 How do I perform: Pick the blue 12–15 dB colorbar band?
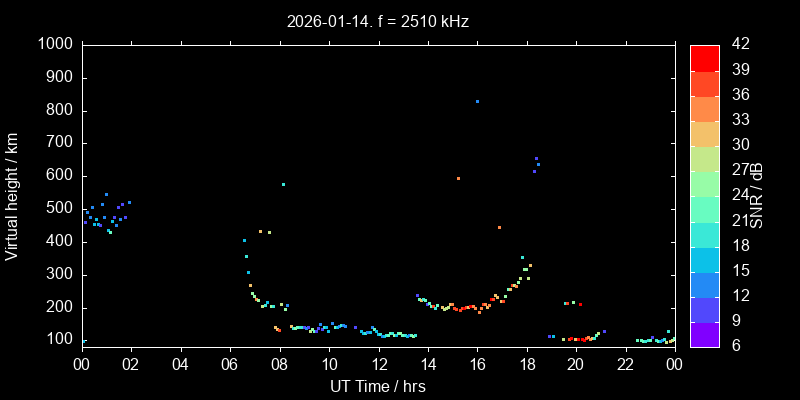point(705,284)
